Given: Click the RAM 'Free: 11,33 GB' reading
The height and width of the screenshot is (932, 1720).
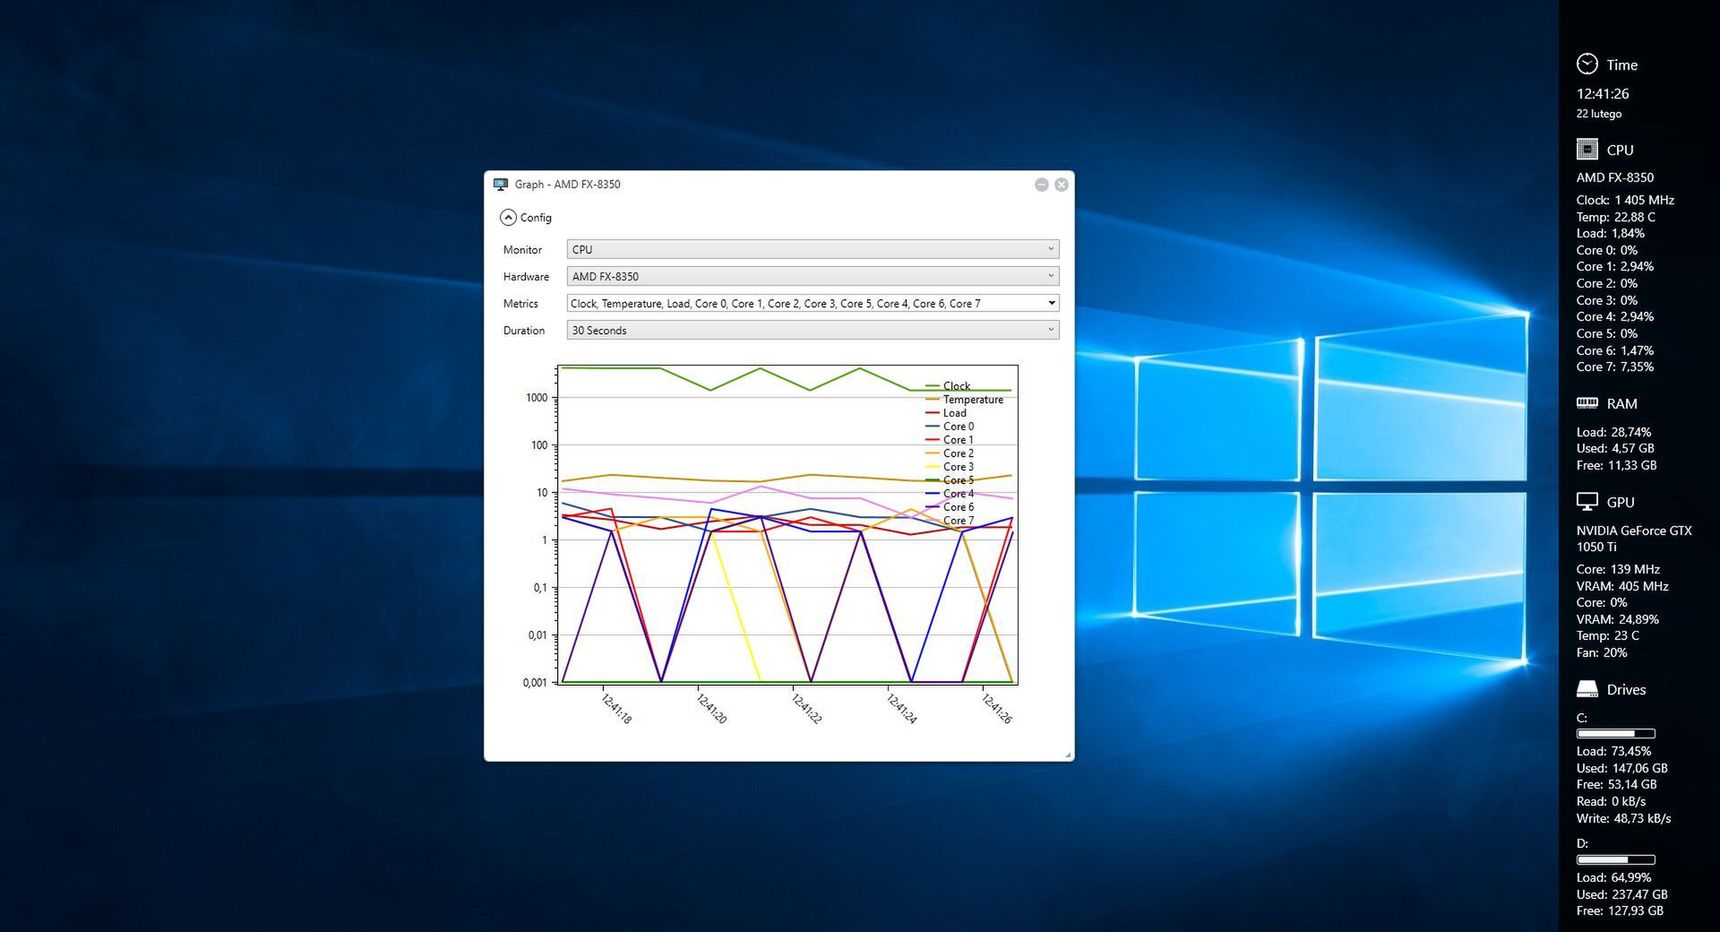Looking at the screenshot, I should (x=1616, y=465).
